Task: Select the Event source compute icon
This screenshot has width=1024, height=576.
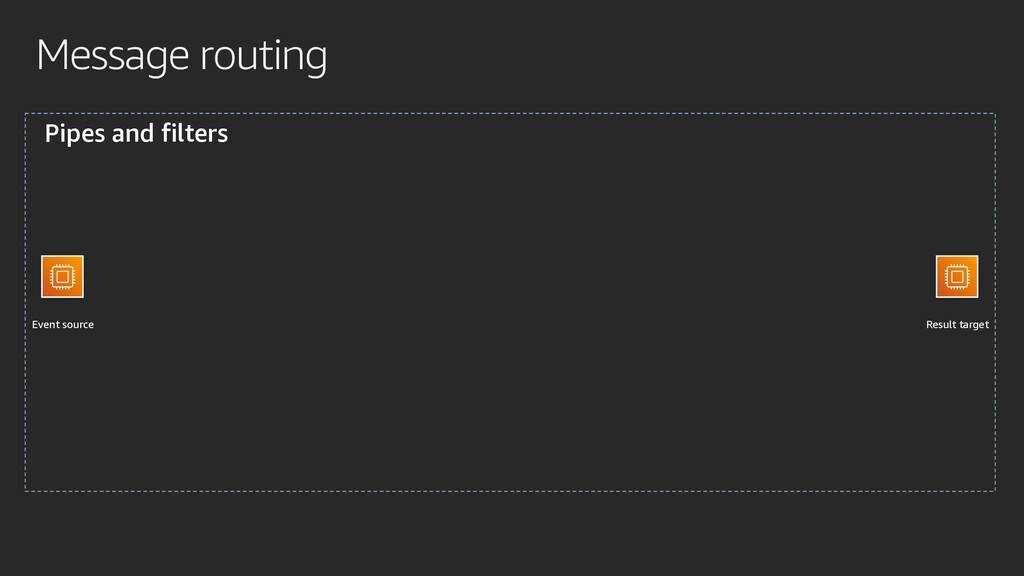Action: pos(62,276)
